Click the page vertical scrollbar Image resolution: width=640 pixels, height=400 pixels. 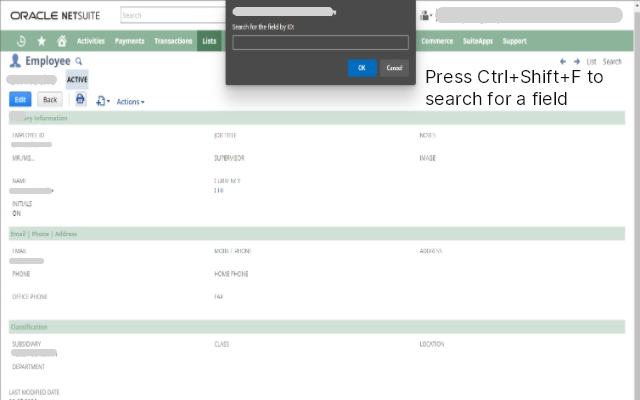[x=637, y=200]
